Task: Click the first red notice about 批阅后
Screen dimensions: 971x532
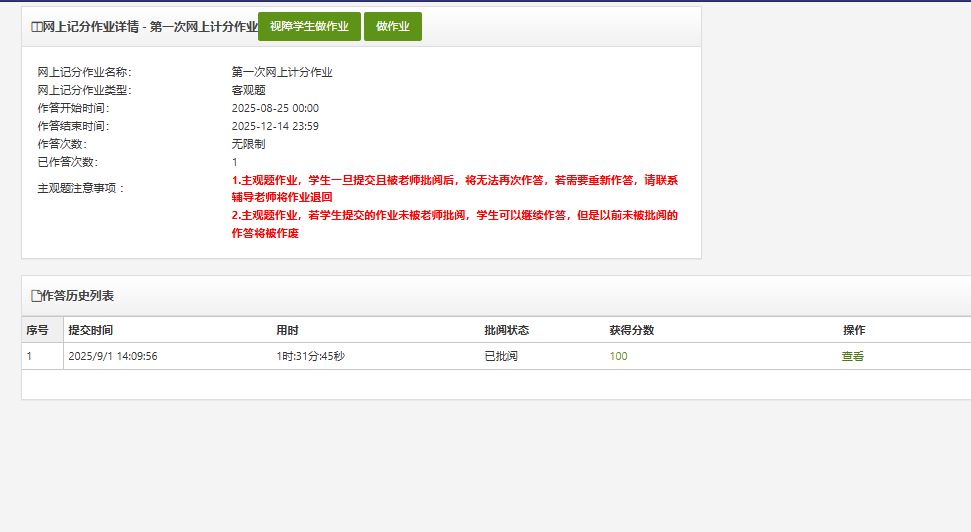Action: (455, 188)
